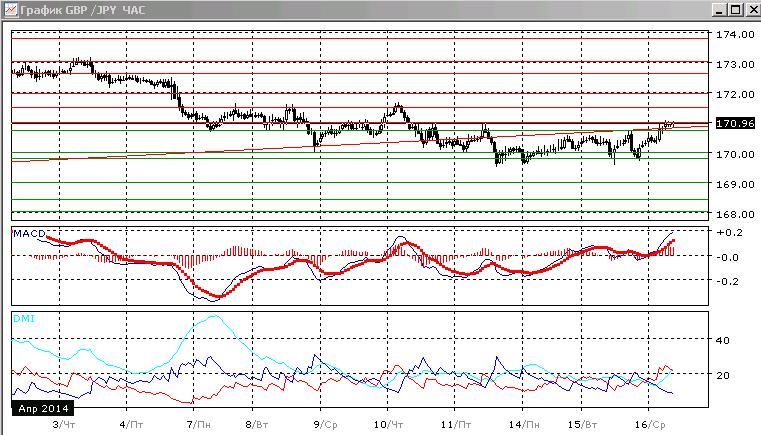Click the MACD indicator label
Image resolution: width=761 pixels, height=435 pixels.
point(29,234)
